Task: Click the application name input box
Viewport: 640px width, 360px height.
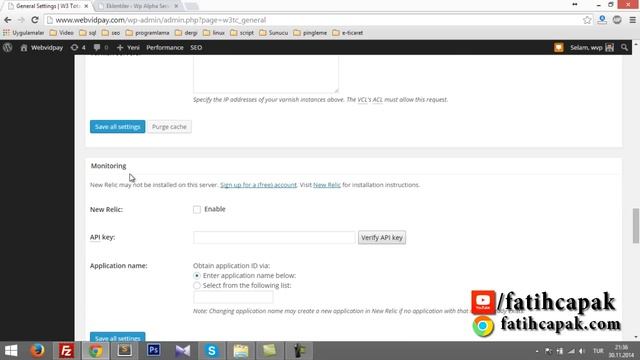Action: (x=233, y=297)
